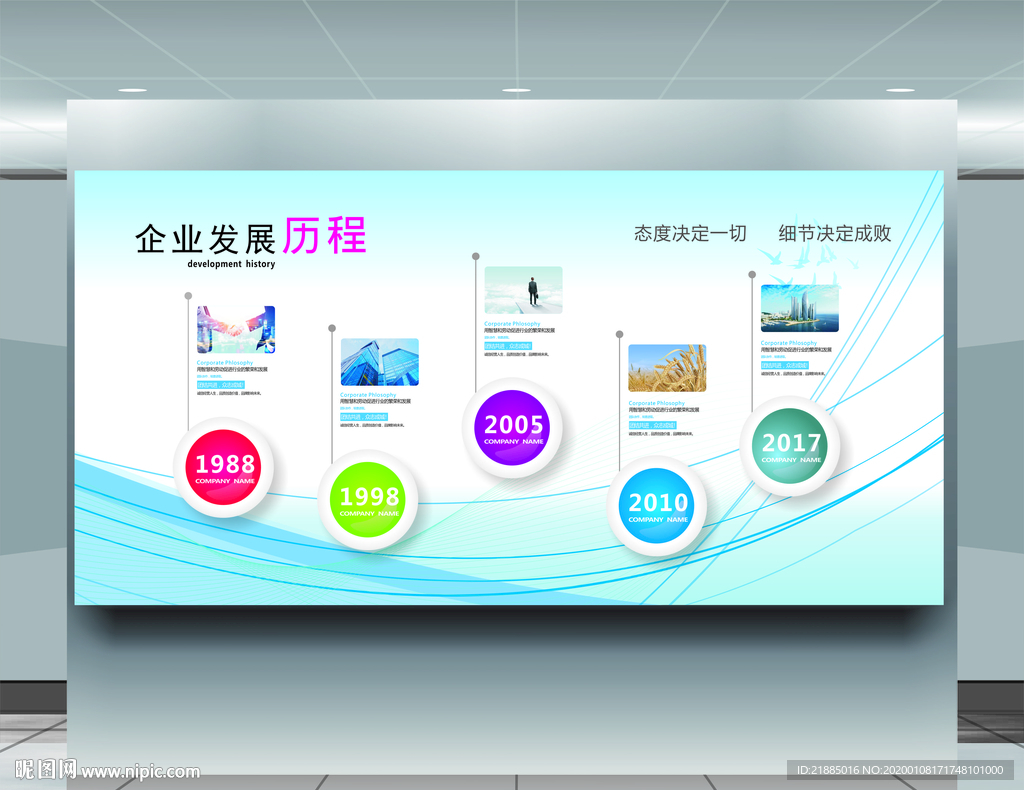Click the black 企业发展 title text
Image resolution: width=1024 pixels, height=790 pixels.
tap(205, 239)
